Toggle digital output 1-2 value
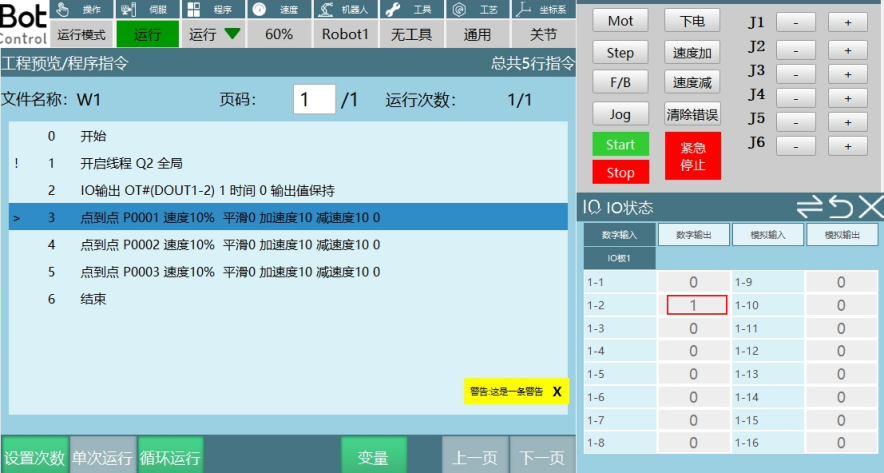 point(694,306)
